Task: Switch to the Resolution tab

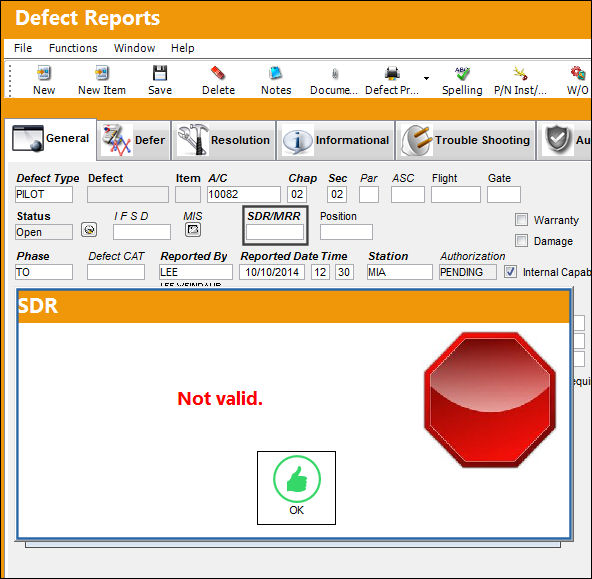Action: (x=224, y=140)
